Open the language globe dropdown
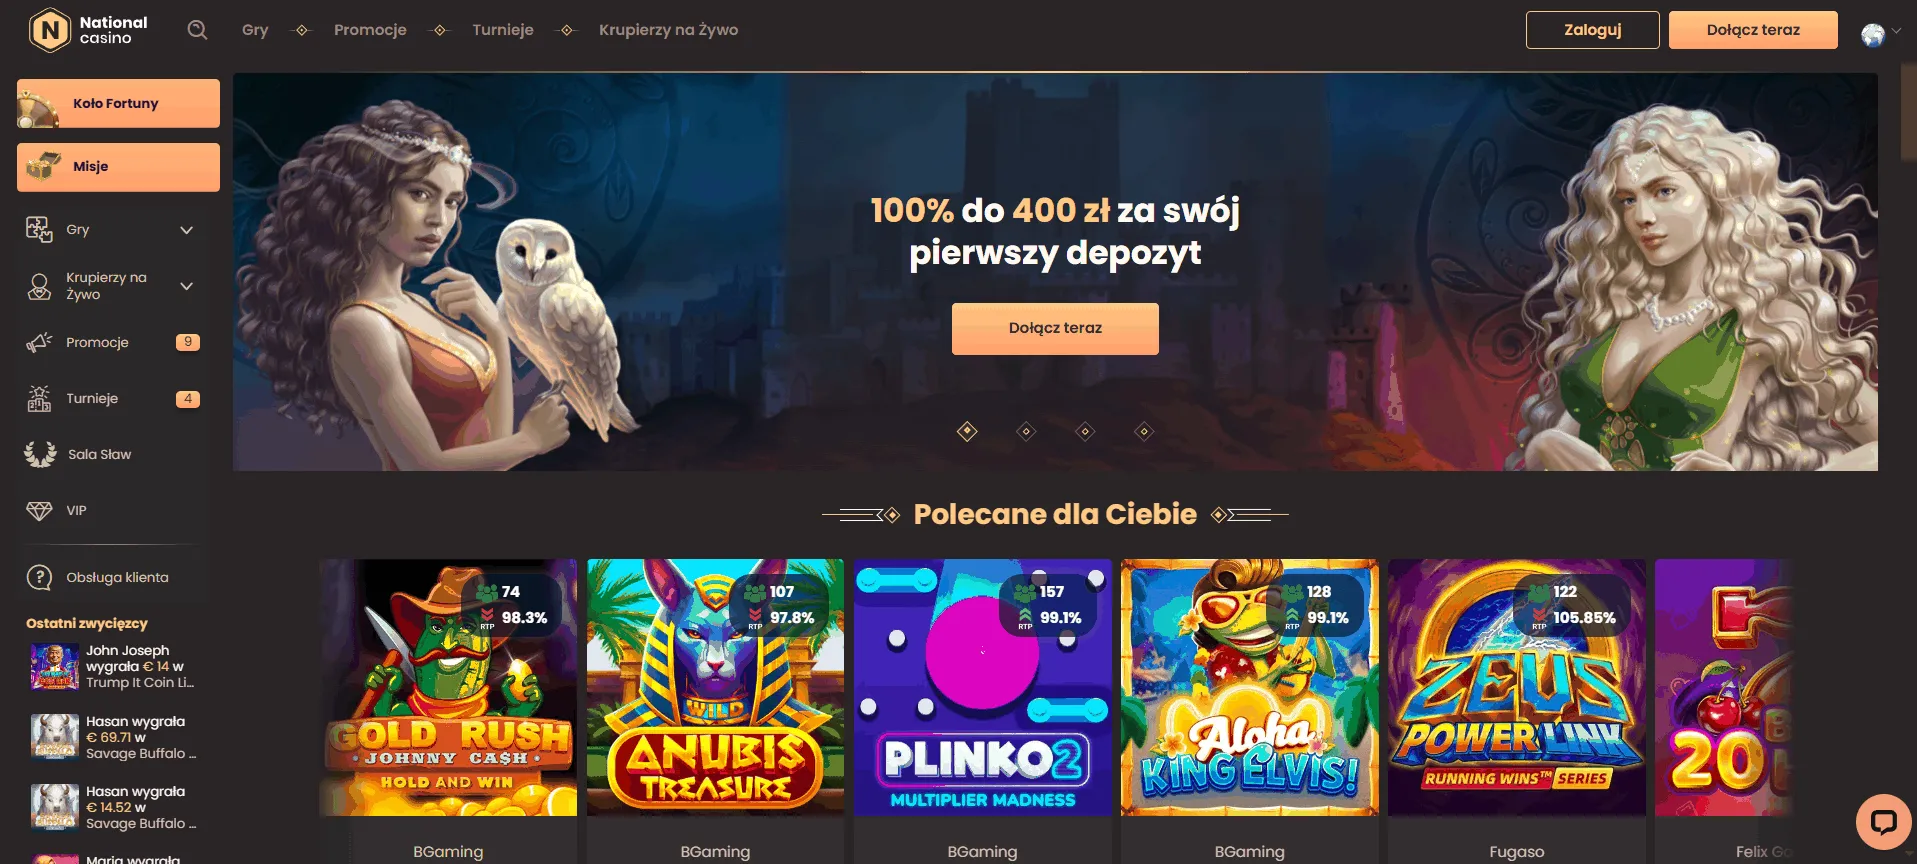1917x864 pixels. tap(1880, 34)
